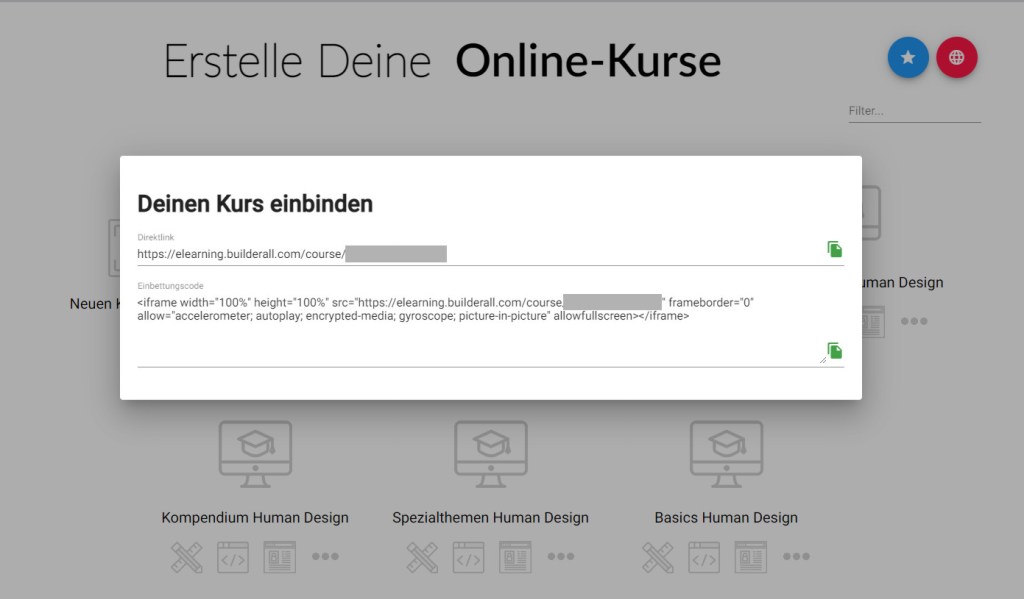
Task: Copy the Direktlink URL with the copy icon
Action: pyautogui.click(x=834, y=249)
